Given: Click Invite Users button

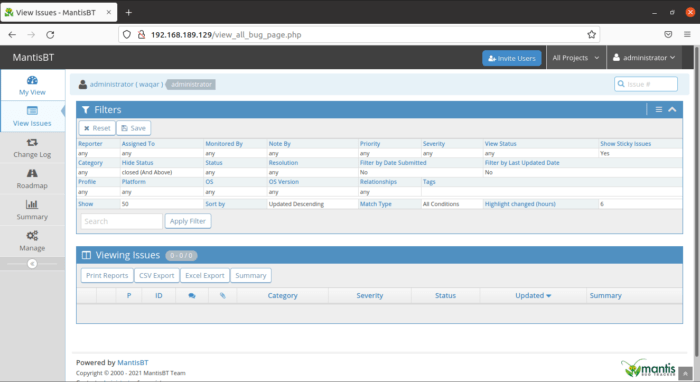Looking at the screenshot, I should pyautogui.click(x=512, y=58).
